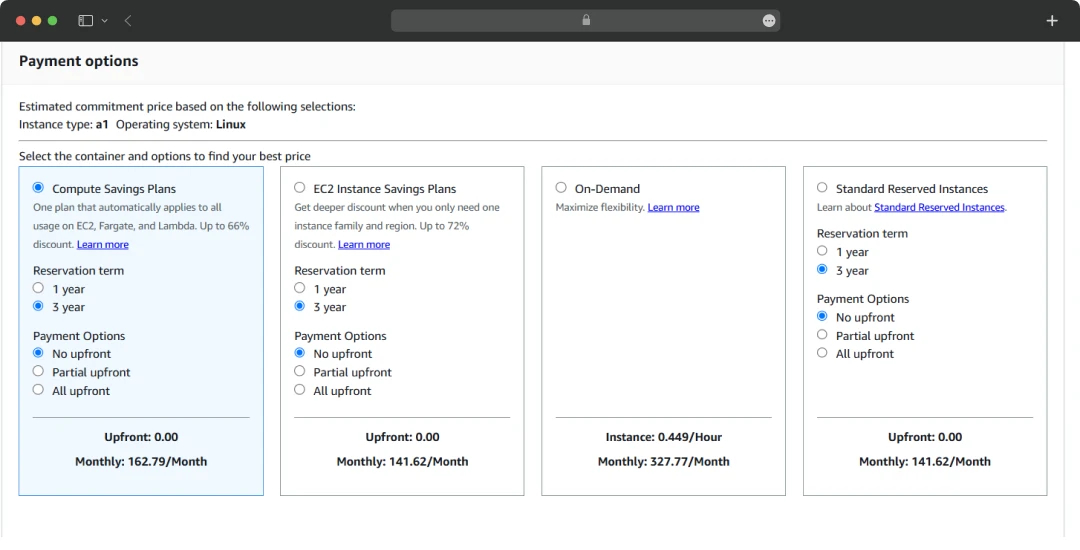Click the lock icon in address bar
This screenshot has height=550, width=1080.
tap(586, 20)
